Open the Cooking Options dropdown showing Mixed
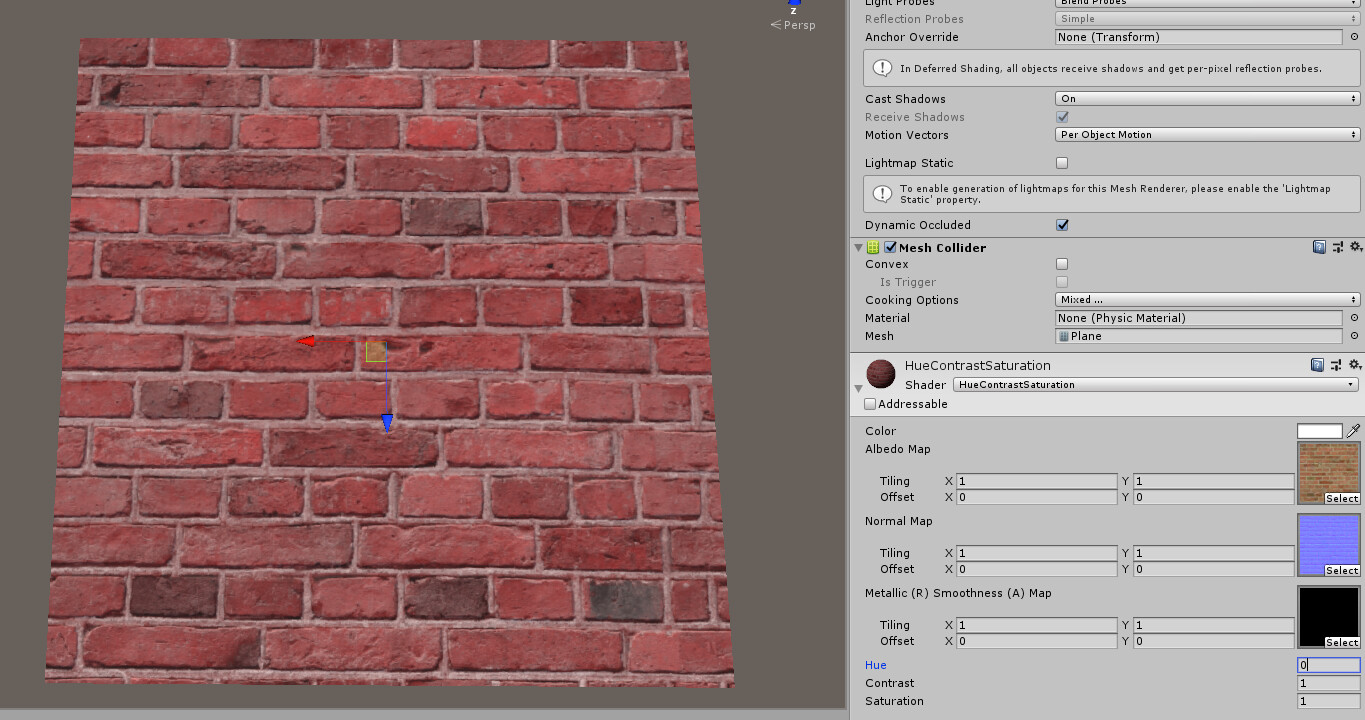The height and width of the screenshot is (720, 1365). 1205,299
